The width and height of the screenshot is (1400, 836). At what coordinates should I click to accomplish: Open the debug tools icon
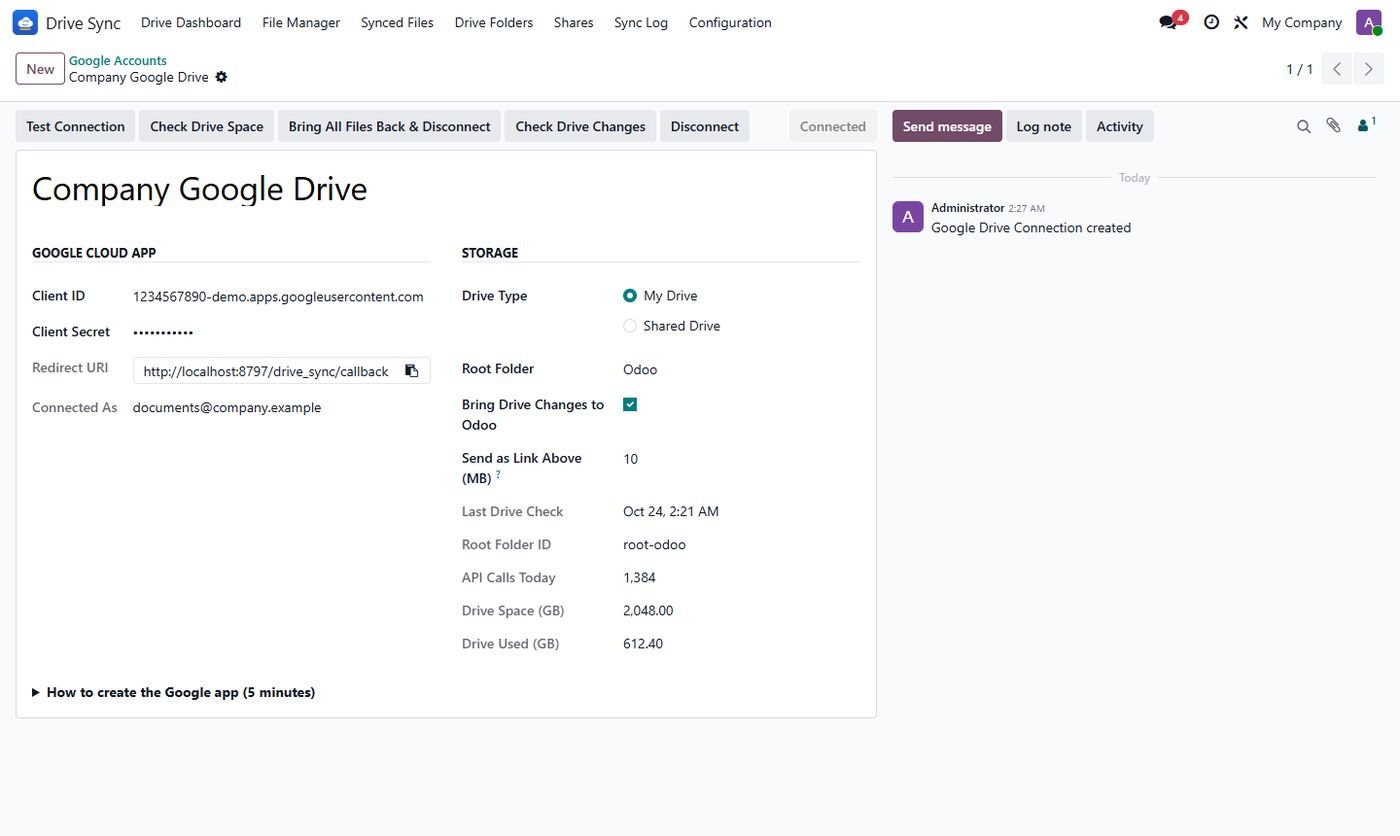point(1241,22)
